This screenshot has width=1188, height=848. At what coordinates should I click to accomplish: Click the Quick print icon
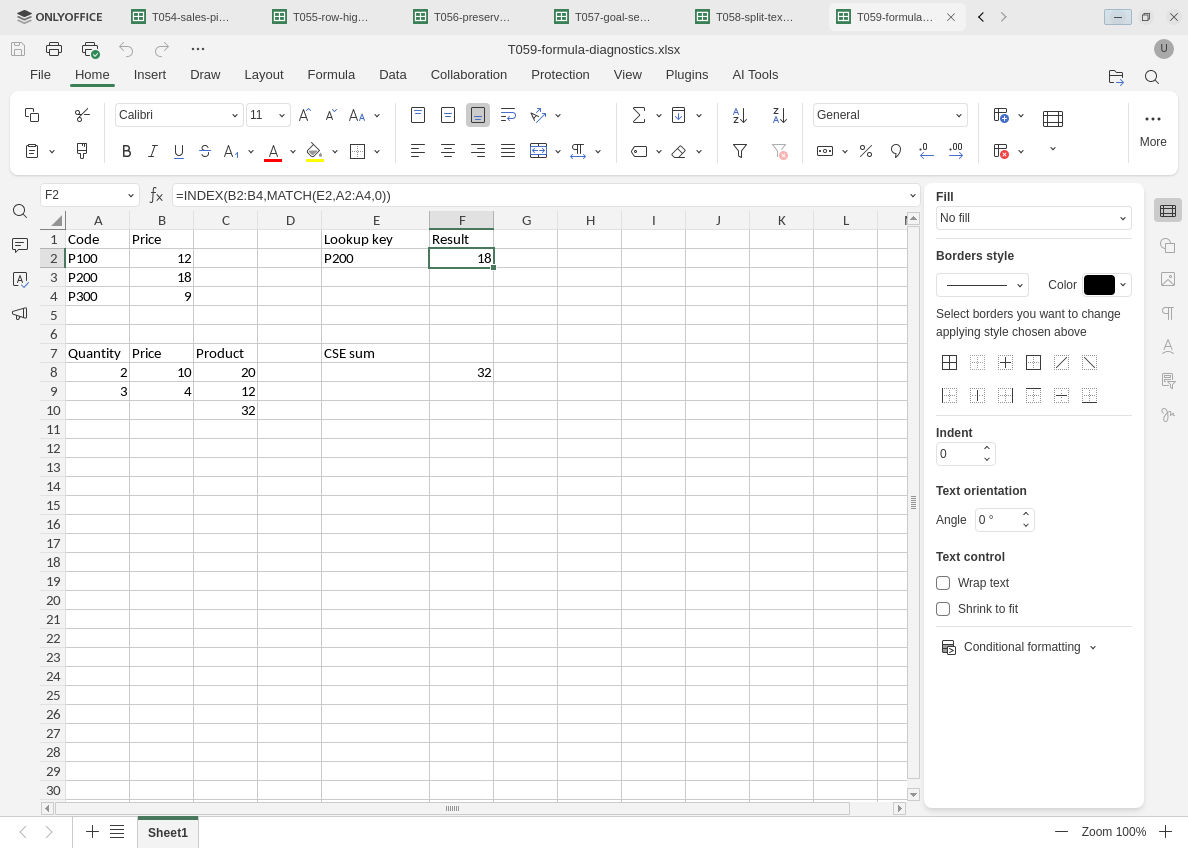(90, 49)
